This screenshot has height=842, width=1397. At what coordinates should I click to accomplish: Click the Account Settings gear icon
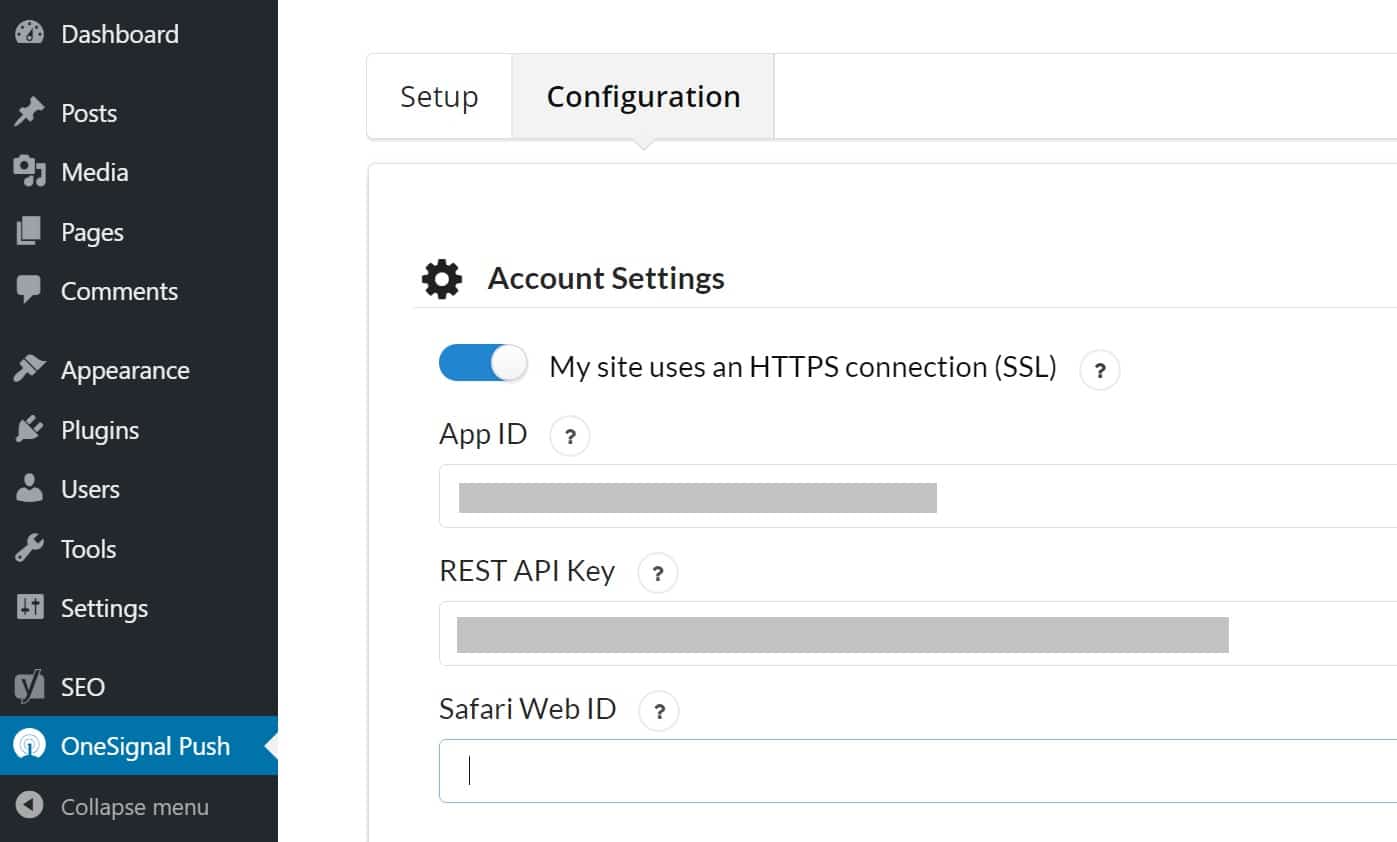click(x=441, y=278)
